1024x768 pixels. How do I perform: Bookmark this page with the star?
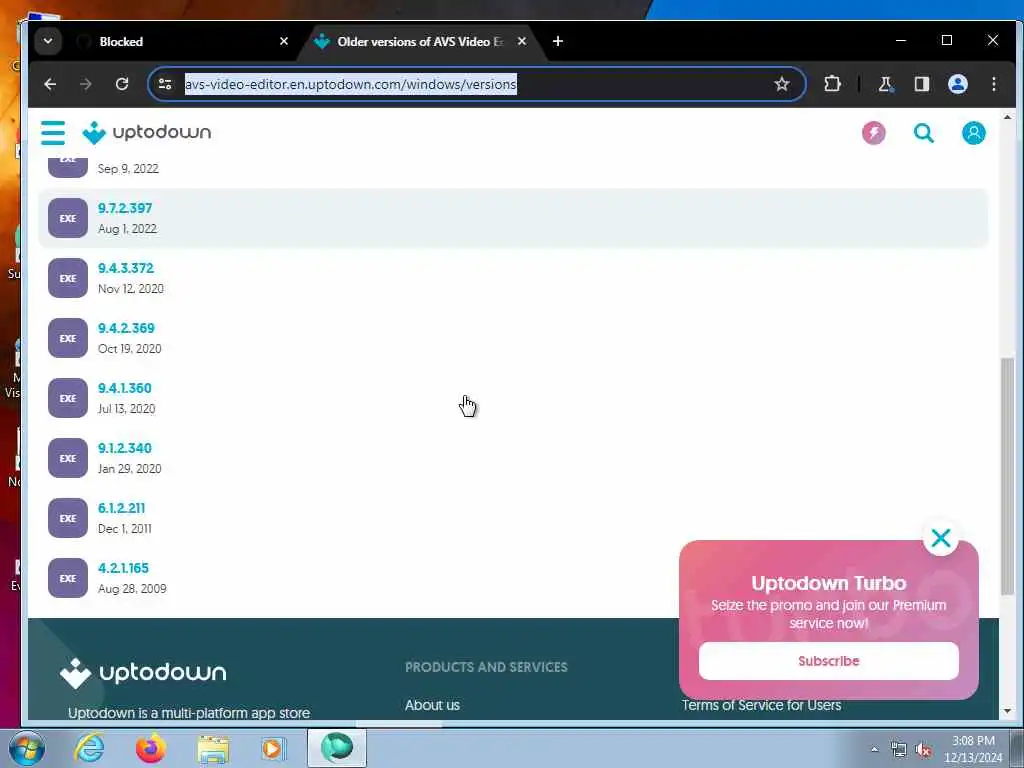pos(782,84)
